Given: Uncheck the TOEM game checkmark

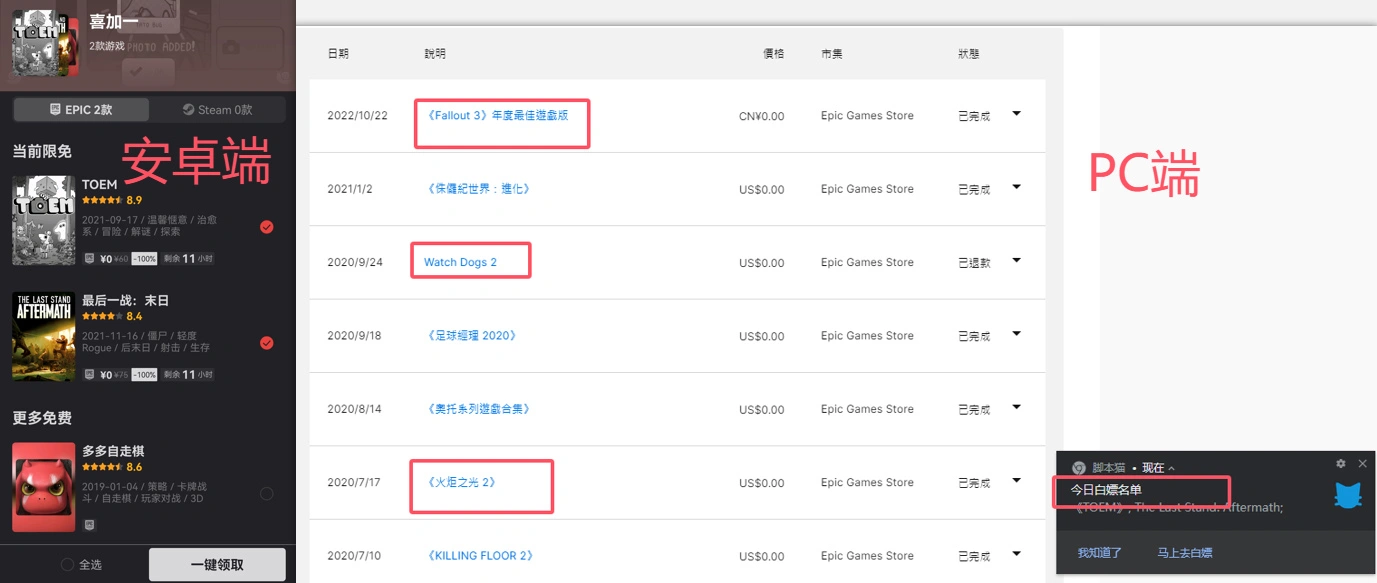Looking at the screenshot, I should [x=266, y=227].
